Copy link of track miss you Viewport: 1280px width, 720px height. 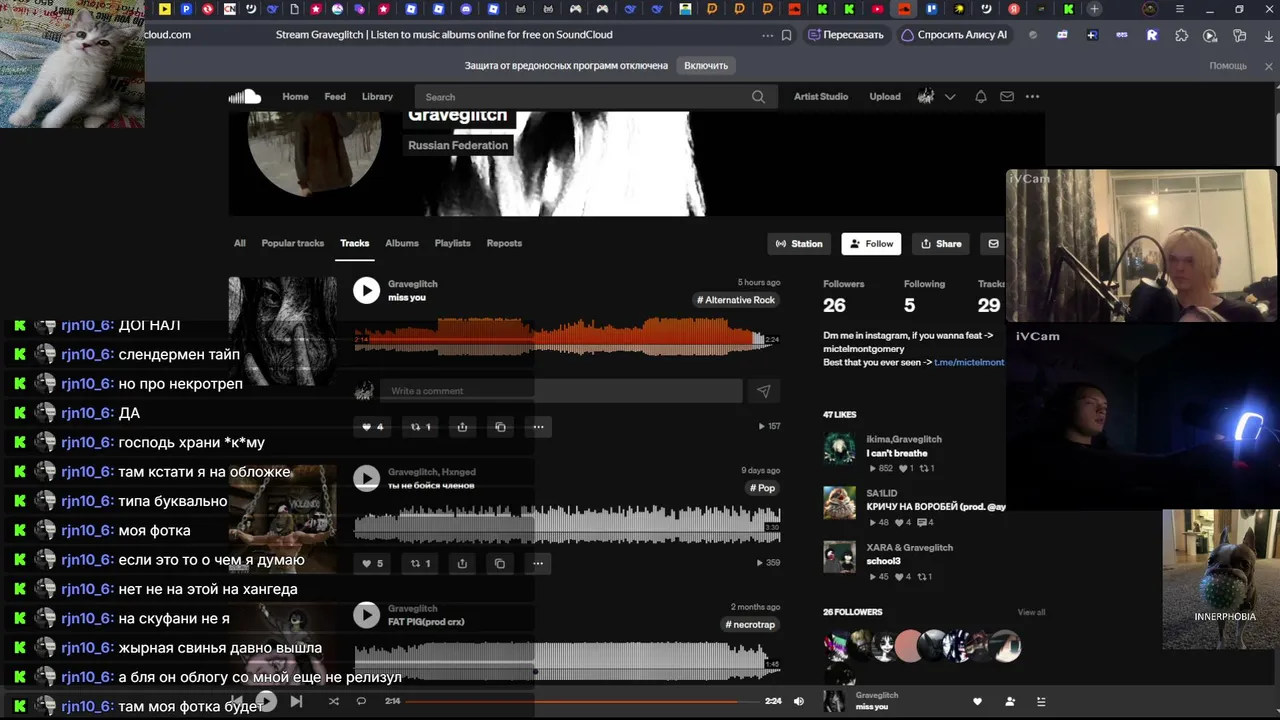point(500,427)
